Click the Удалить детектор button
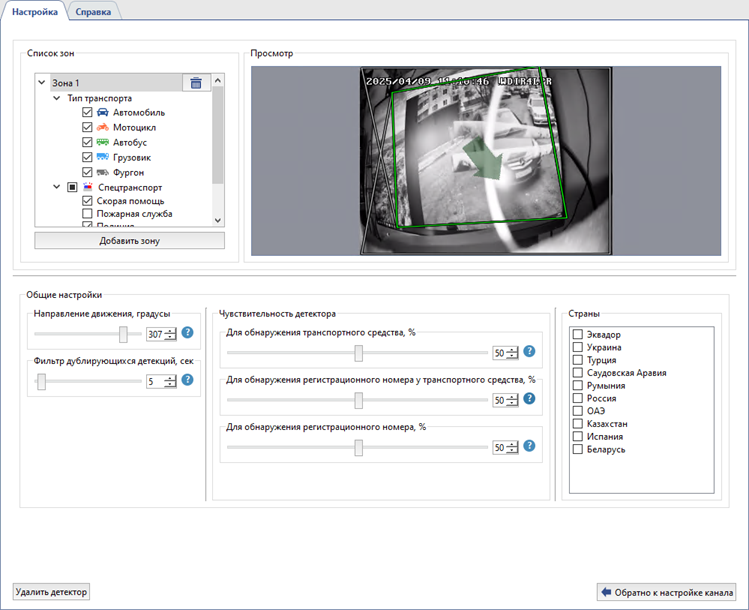The height and width of the screenshot is (610, 749). click(51, 591)
